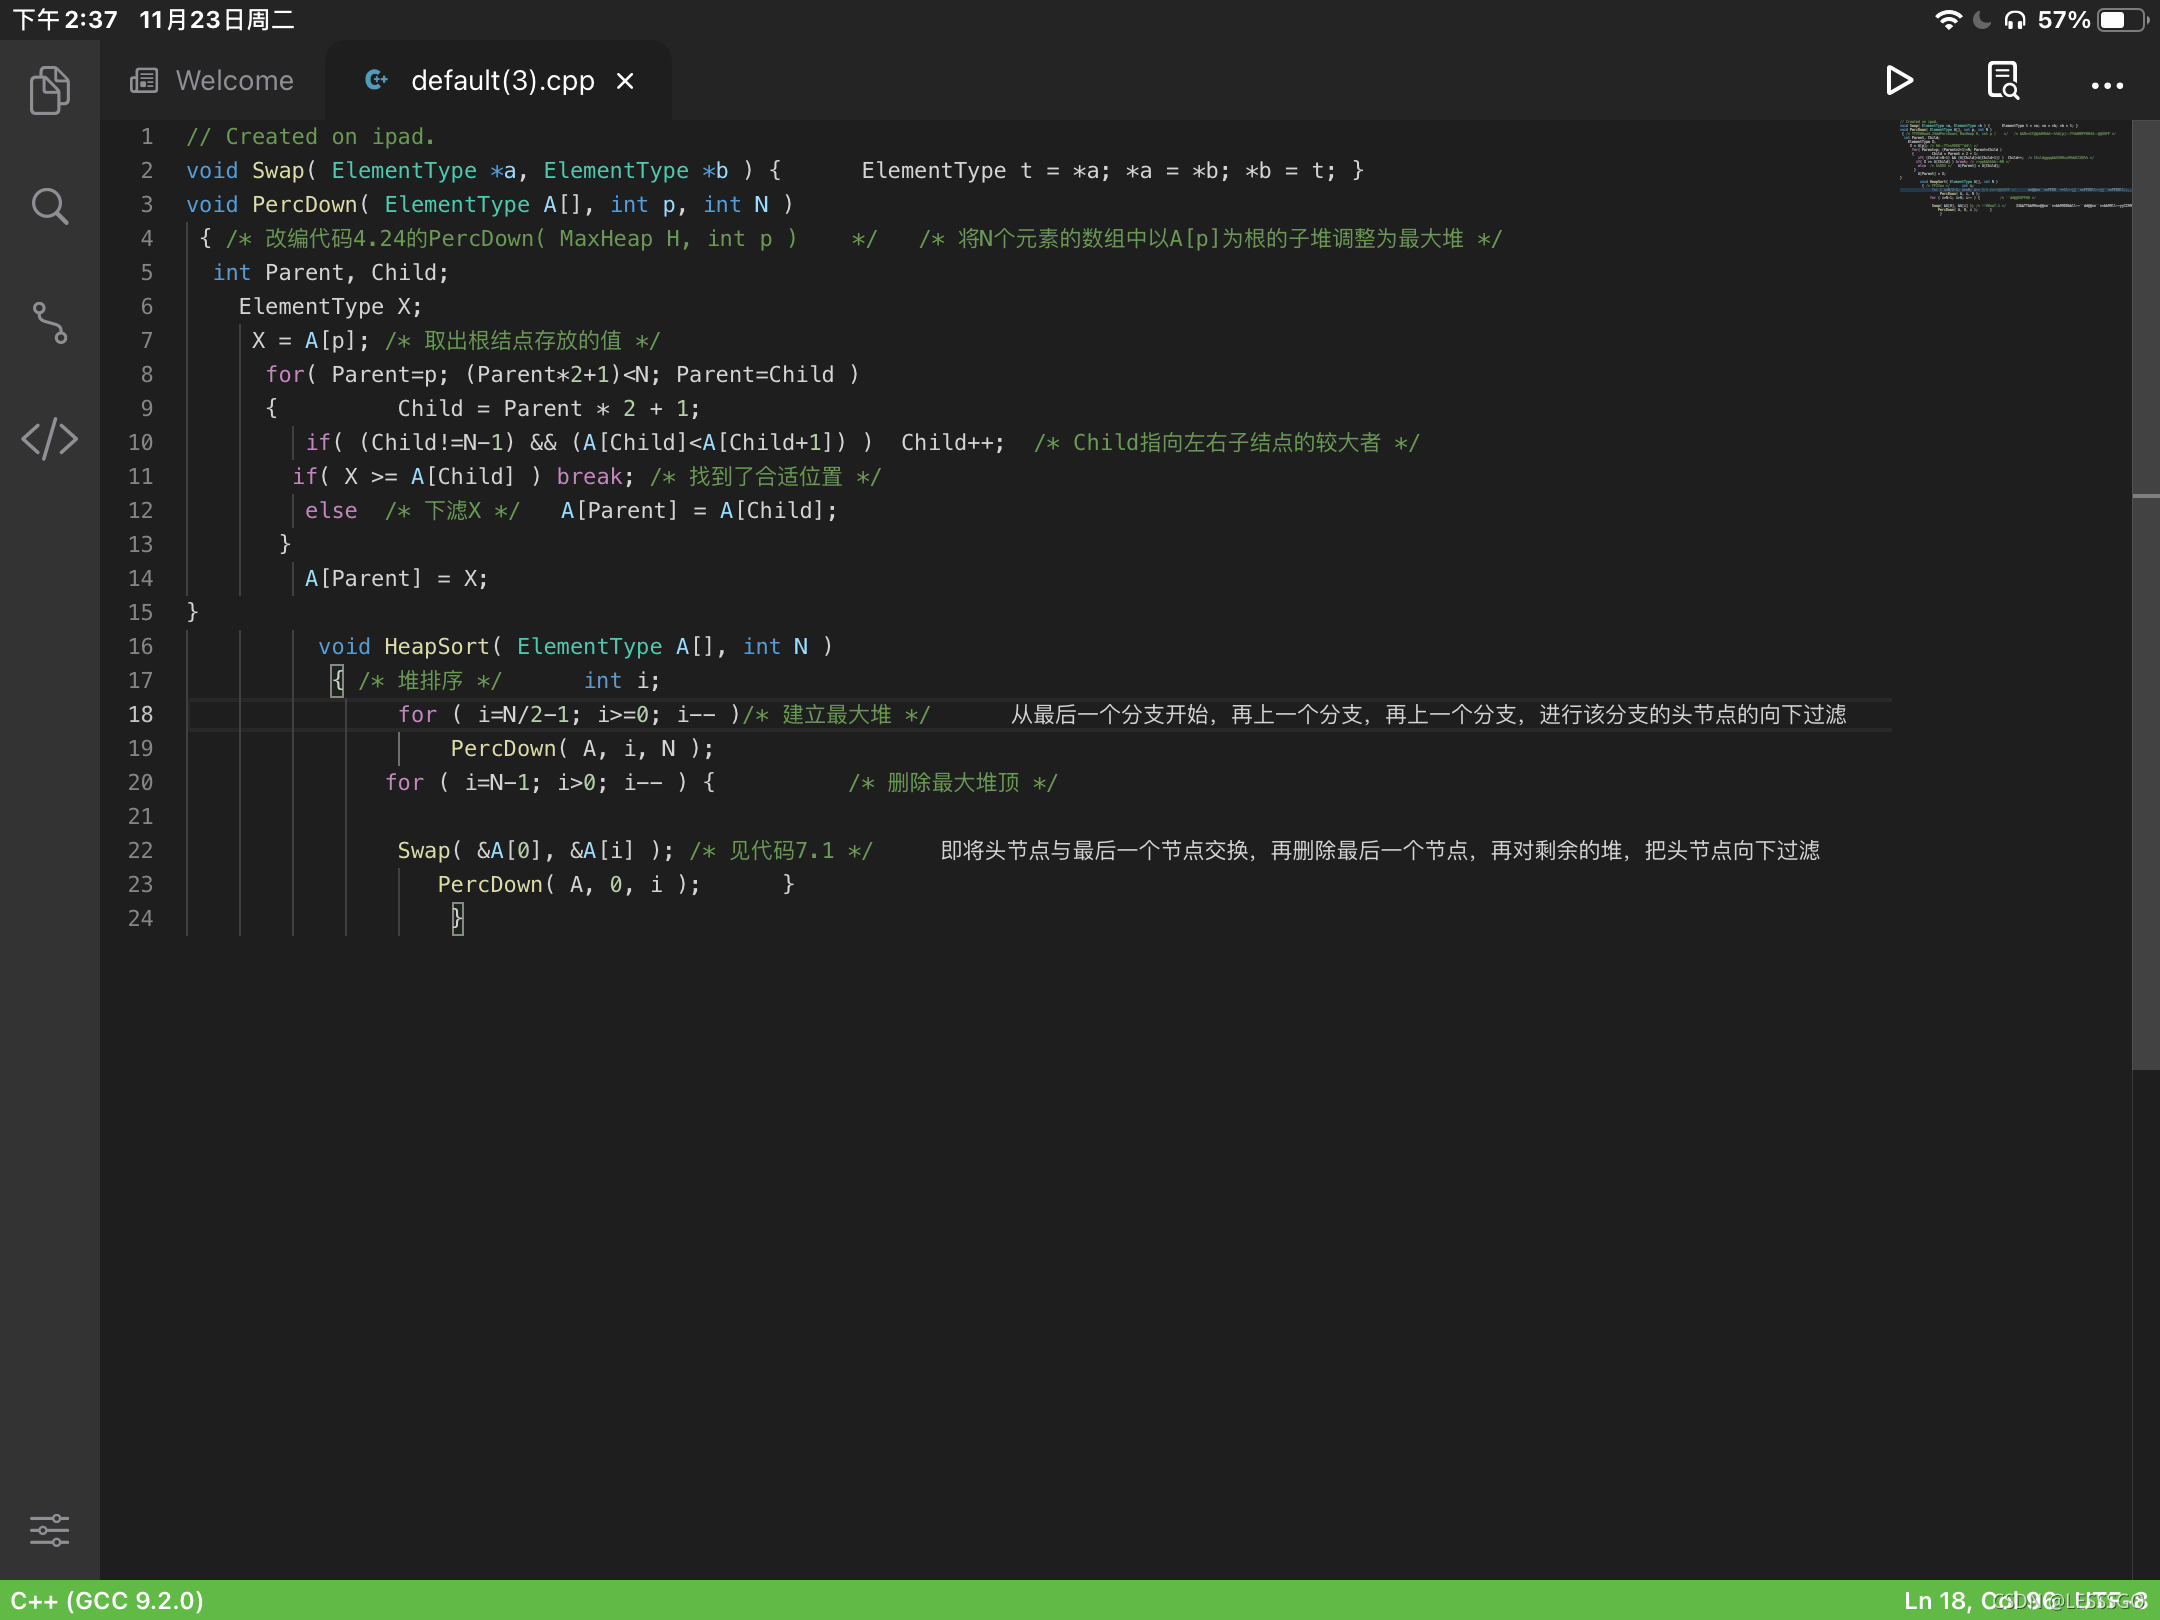Click the '下午2:37' clock text

(65, 20)
